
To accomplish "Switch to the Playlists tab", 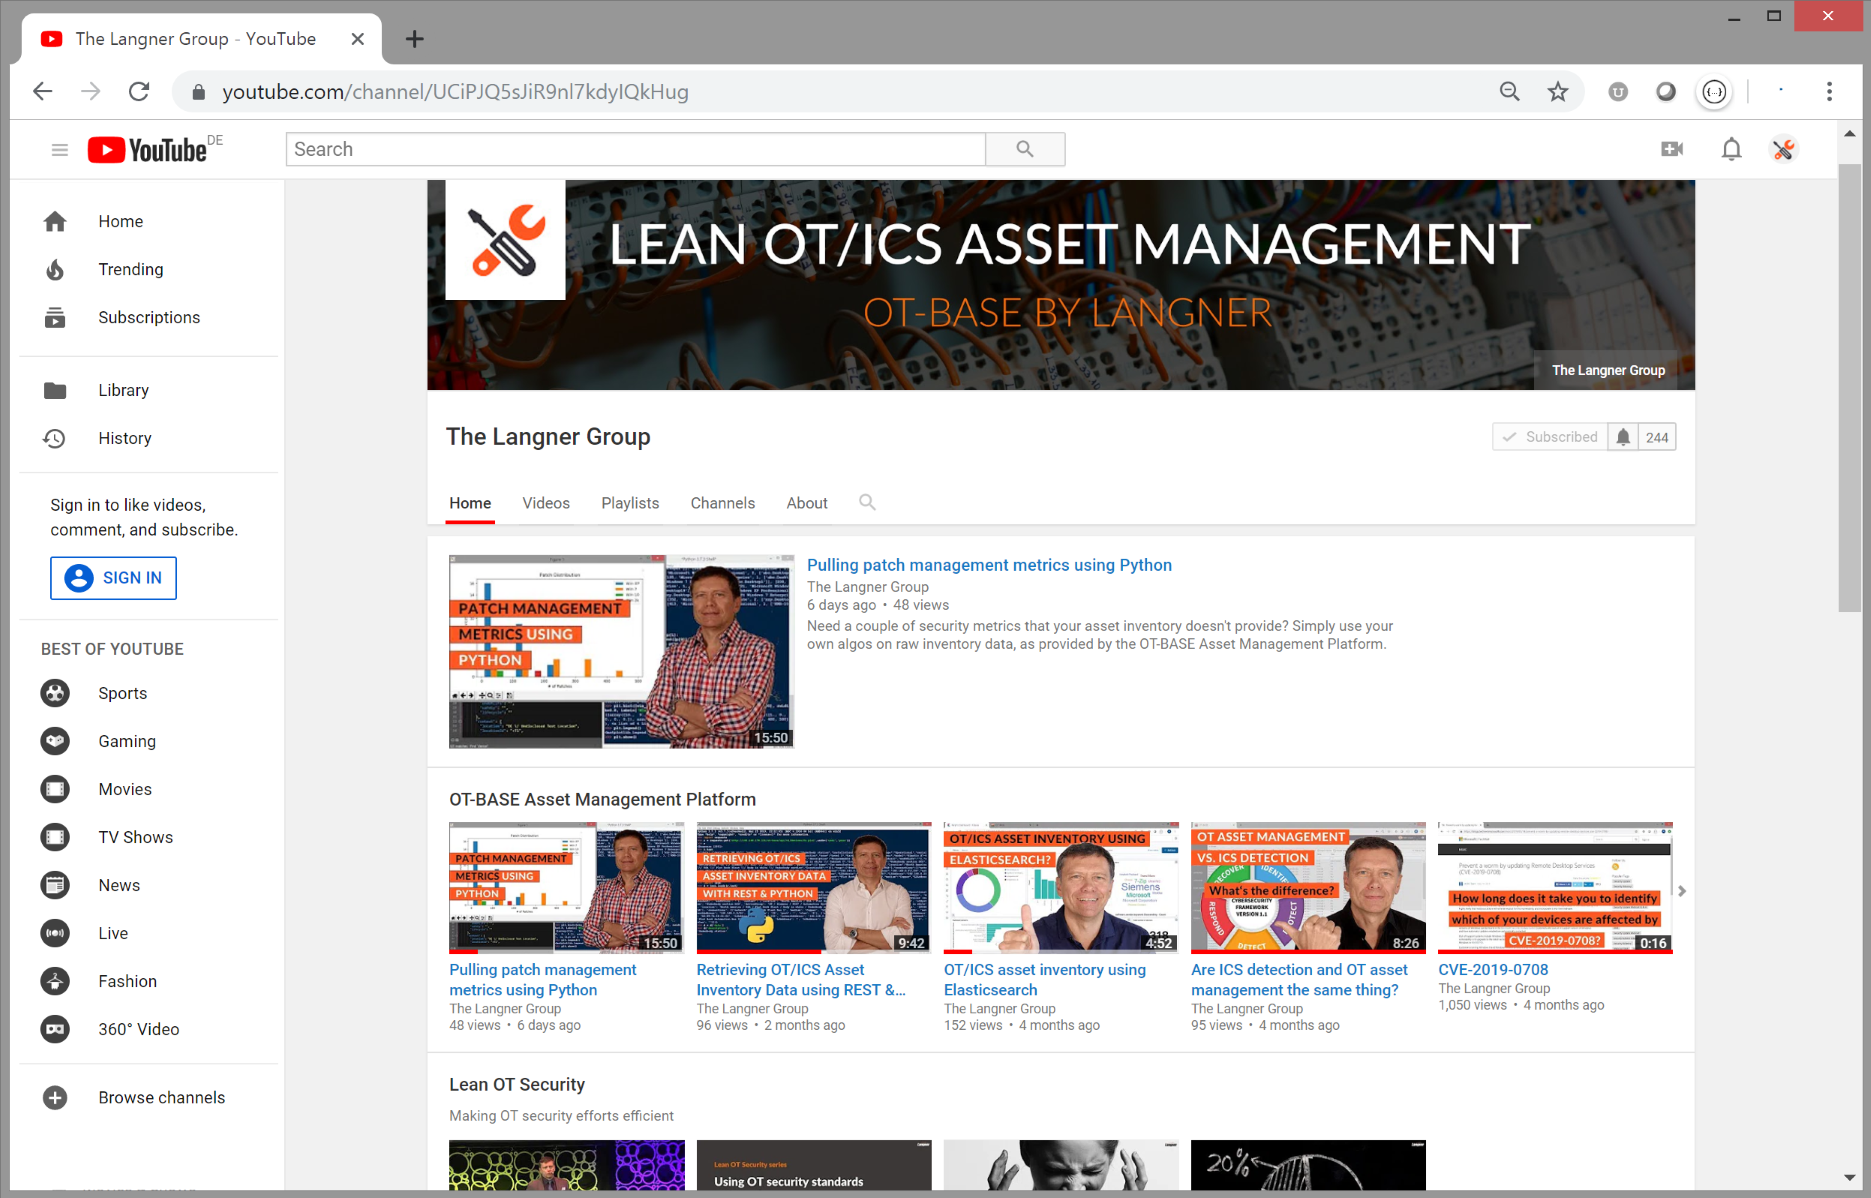I will coord(630,503).
